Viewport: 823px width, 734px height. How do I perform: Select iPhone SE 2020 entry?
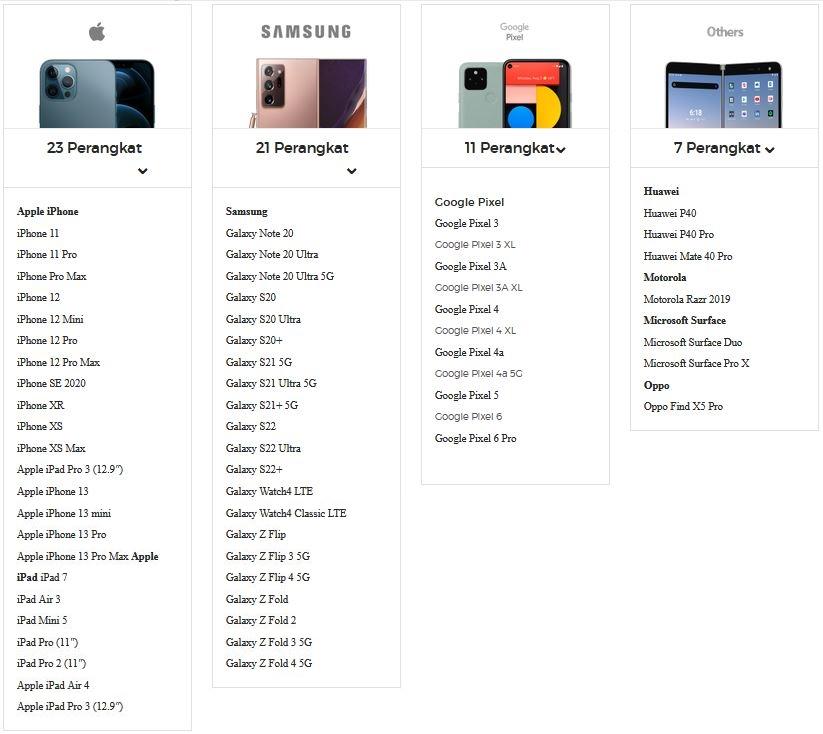(51, 384)
